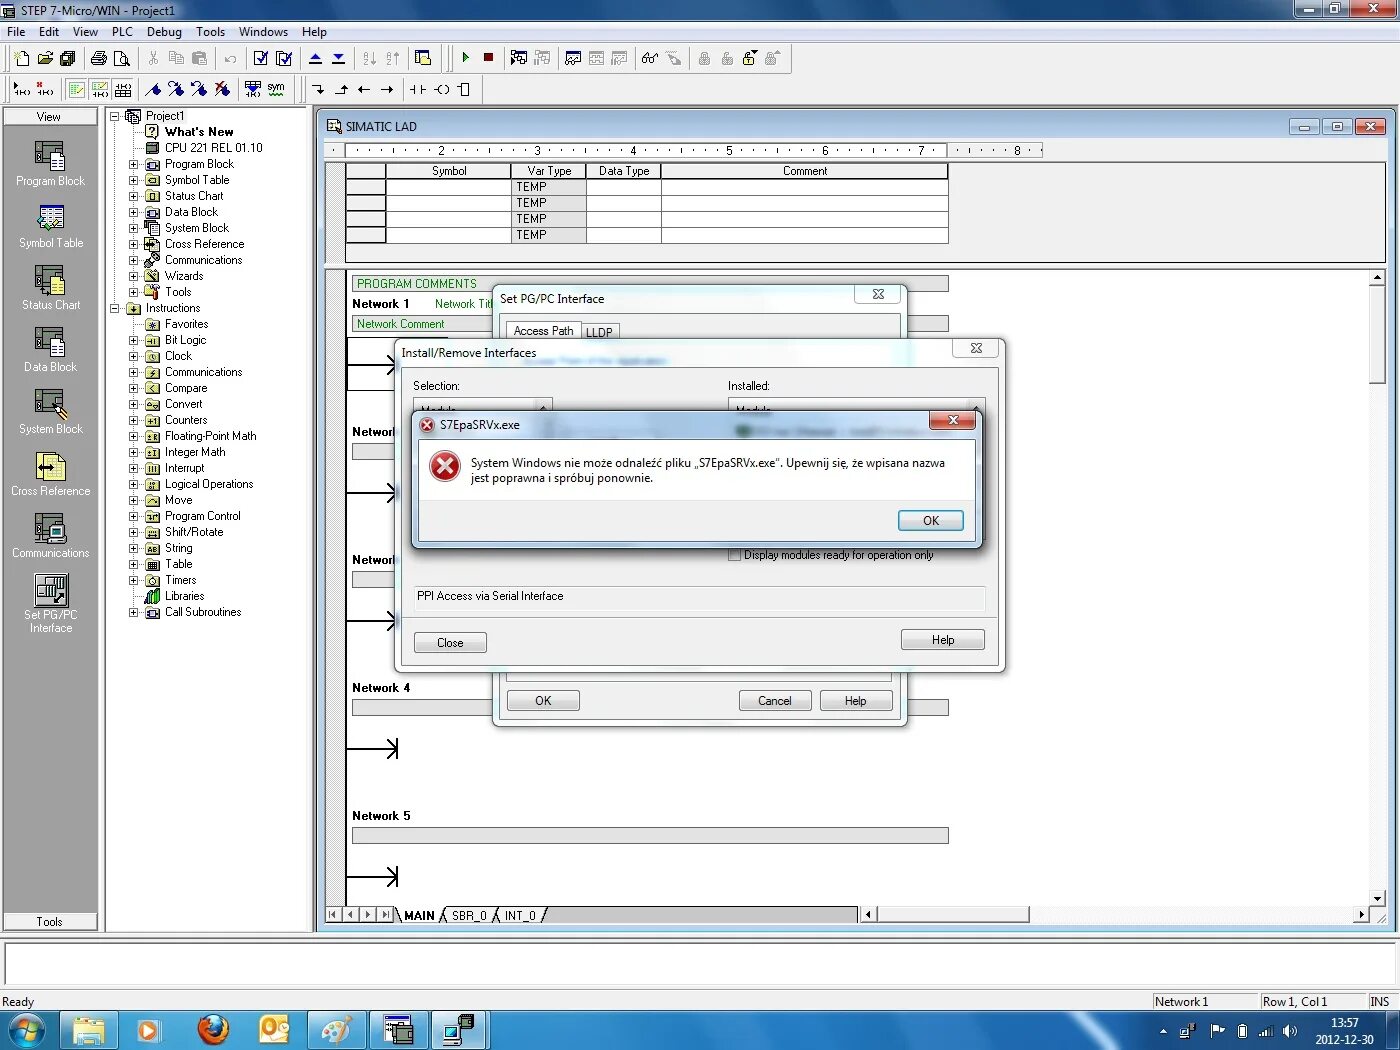Insert a box from the LAD toolbar

click(464, 89)
